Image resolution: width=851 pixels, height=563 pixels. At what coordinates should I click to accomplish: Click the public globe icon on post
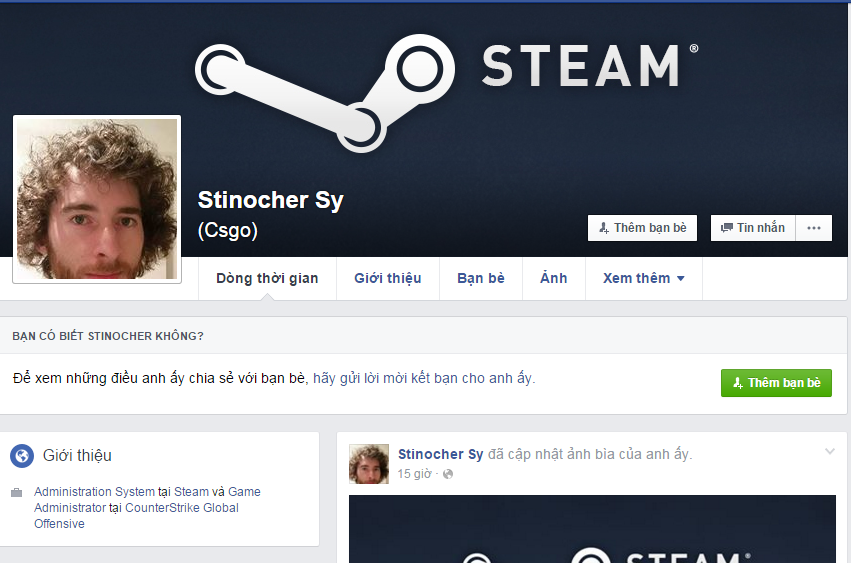[x=448, y=475]
